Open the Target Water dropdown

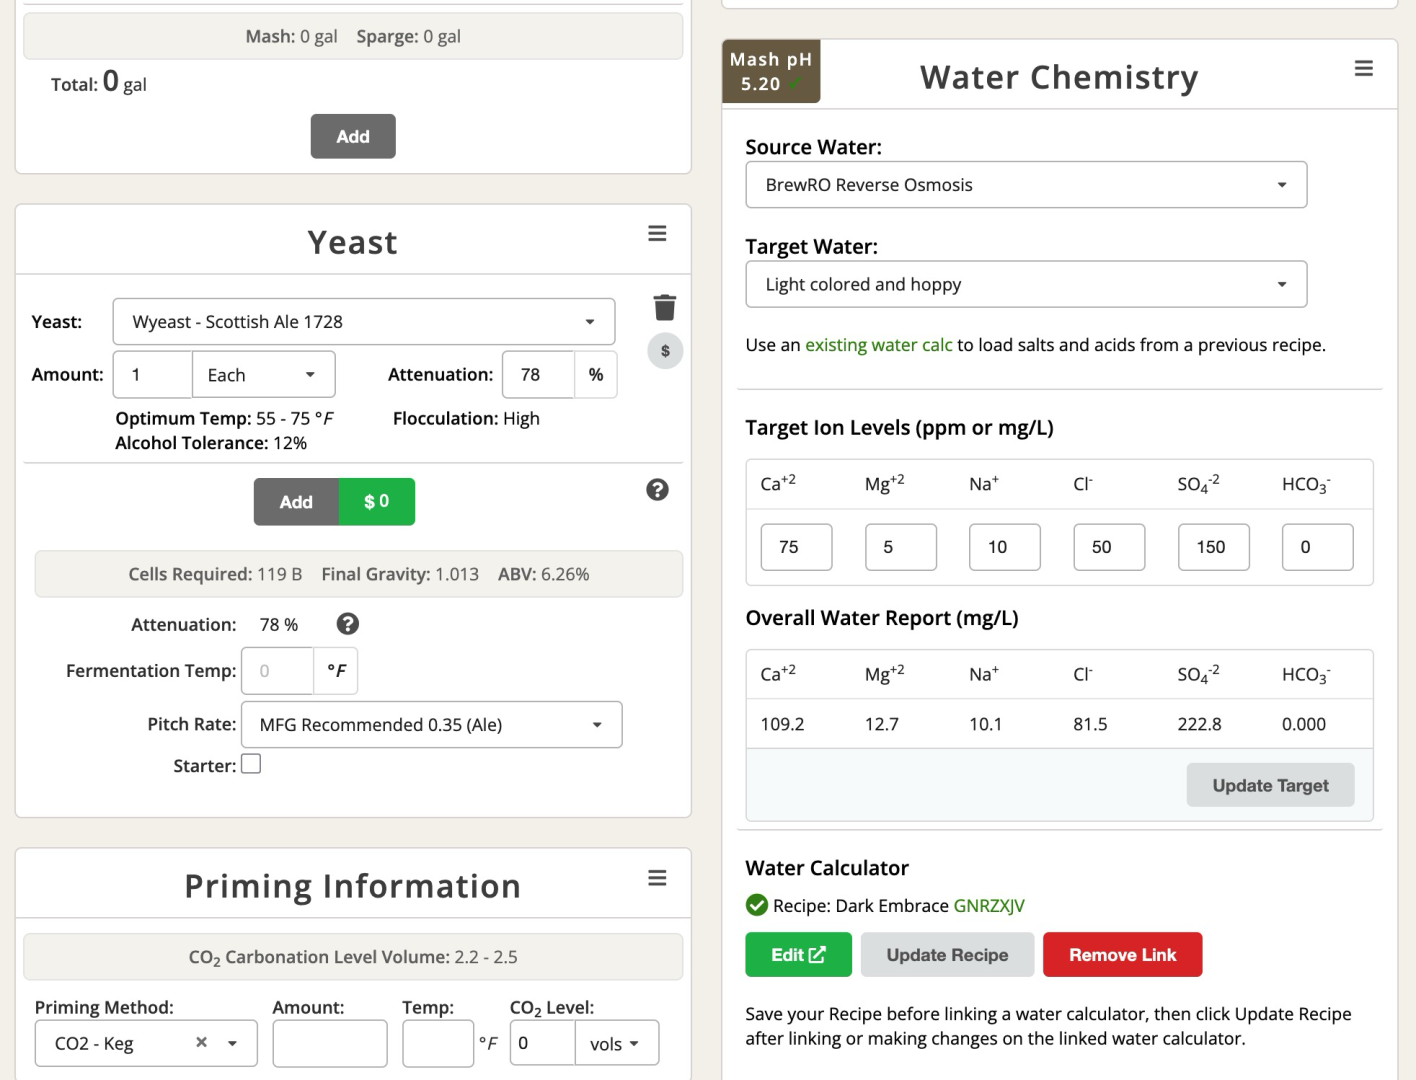(1025, 285)
